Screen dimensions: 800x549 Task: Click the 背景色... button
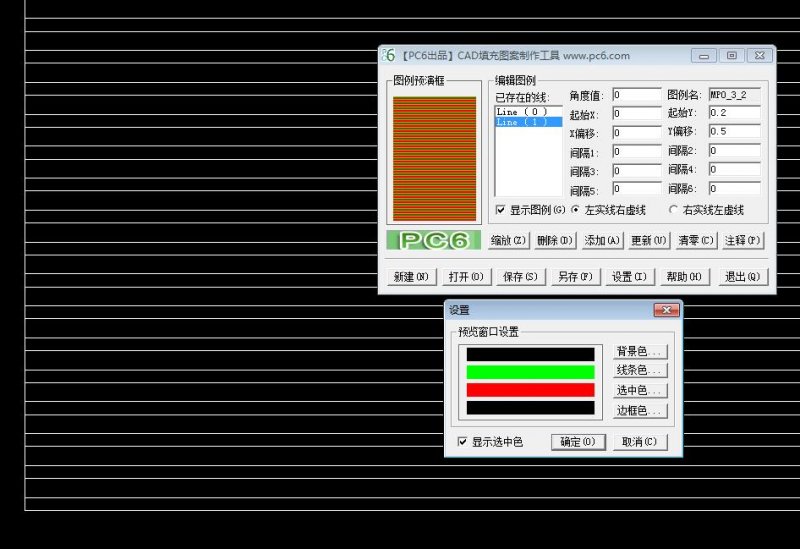(640, 351)
